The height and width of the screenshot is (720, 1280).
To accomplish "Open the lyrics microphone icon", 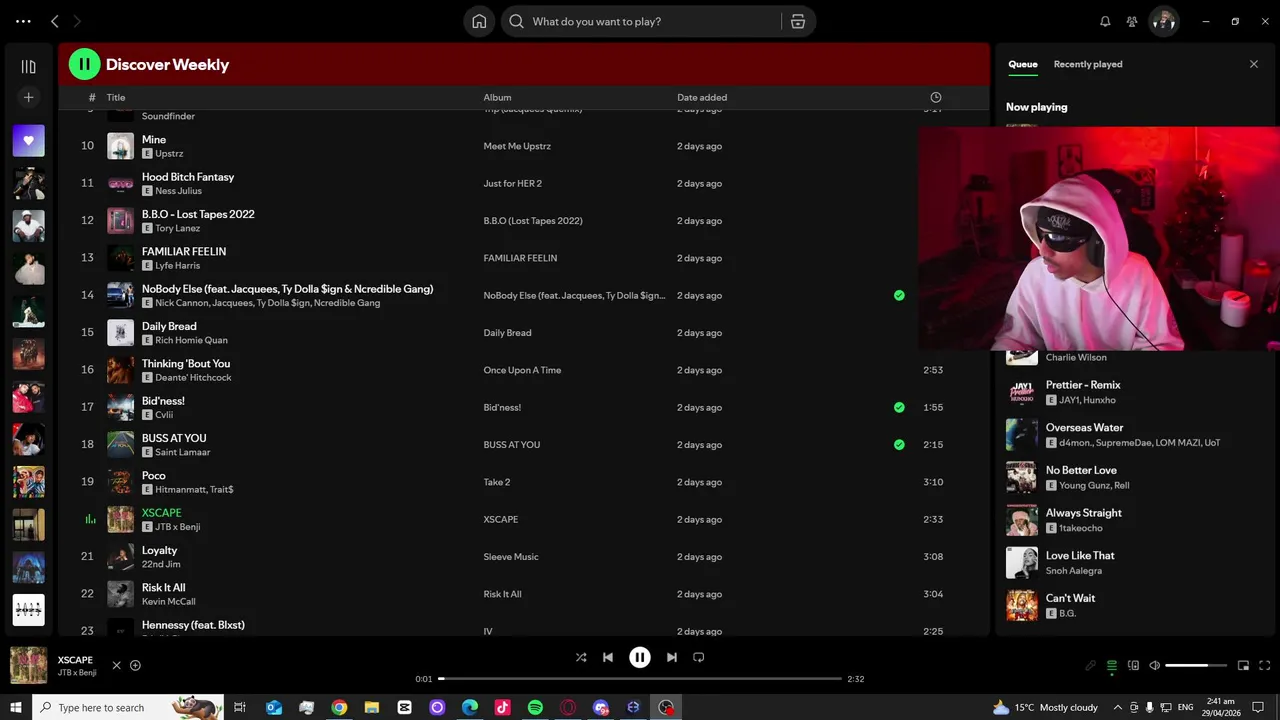I will point(1090,665).
